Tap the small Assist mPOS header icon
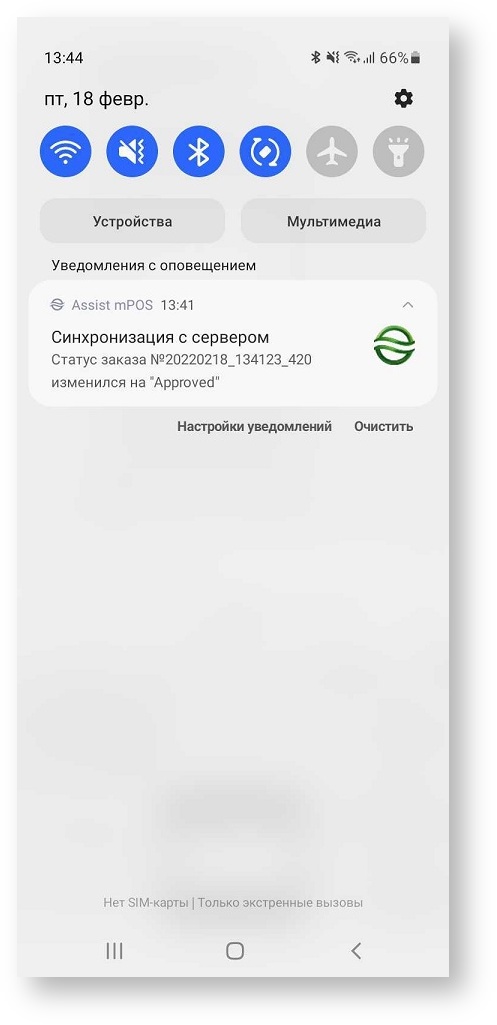This screenshot has height=1025, width=497. click(x=58, y=305)
